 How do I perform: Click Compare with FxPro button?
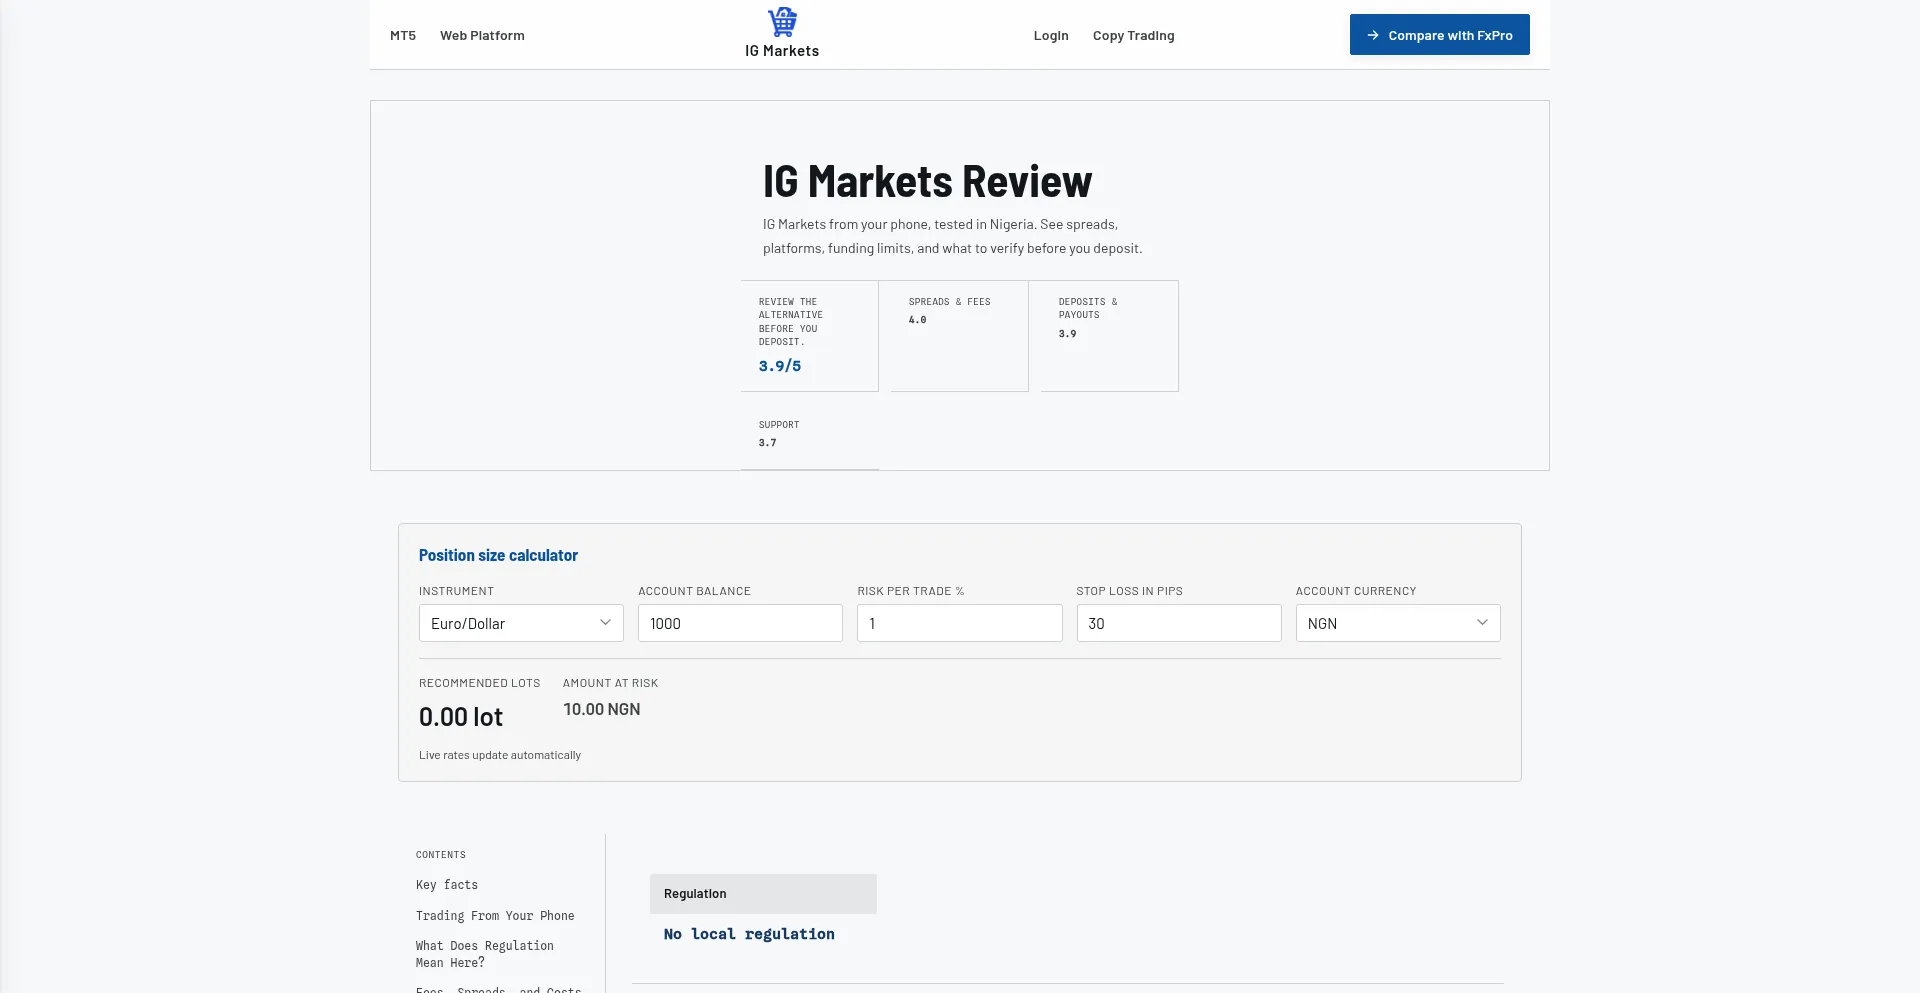[1440, 35]
